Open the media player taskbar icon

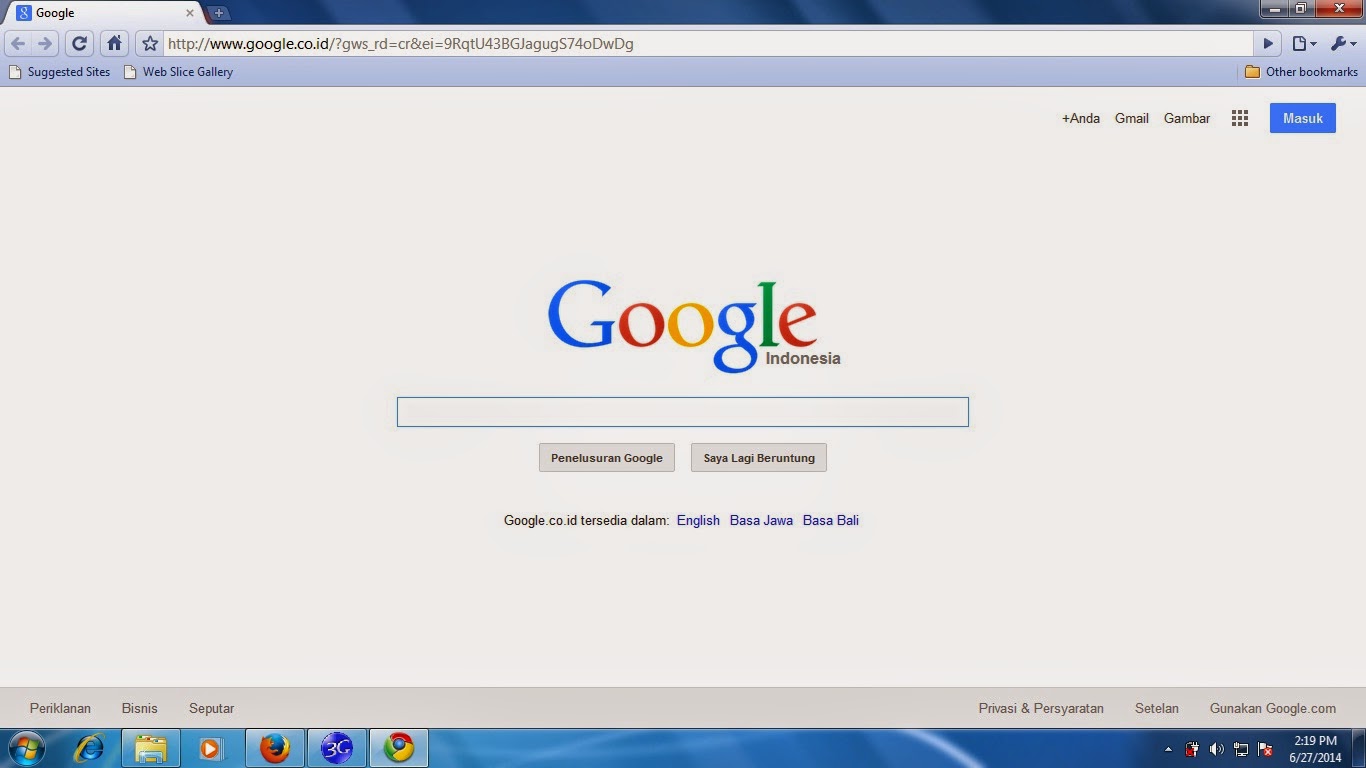tap(211, 748)
